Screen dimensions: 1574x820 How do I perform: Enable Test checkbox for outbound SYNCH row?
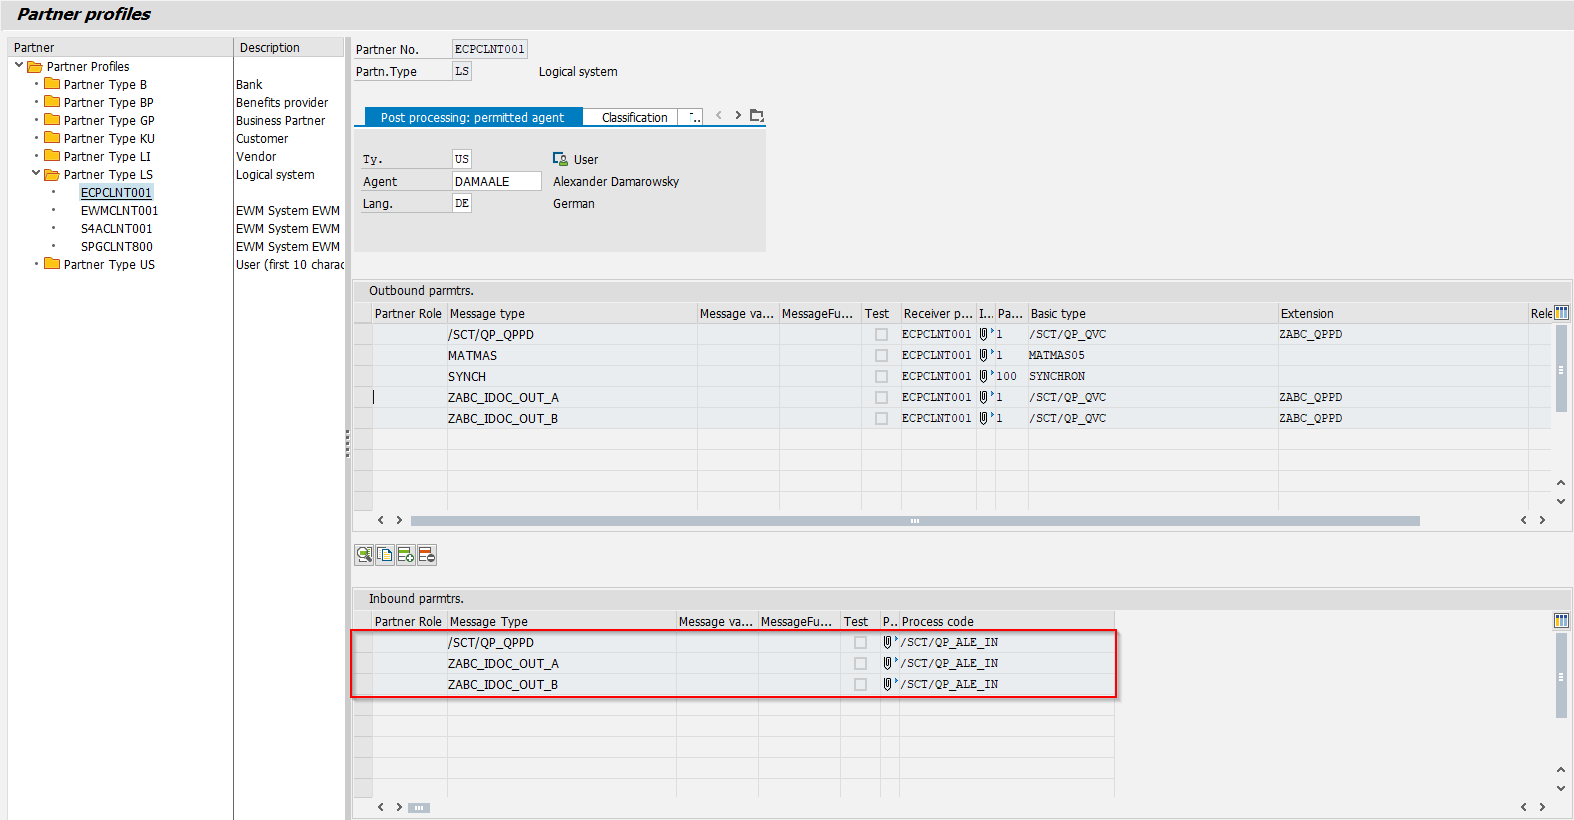[881, 376]
